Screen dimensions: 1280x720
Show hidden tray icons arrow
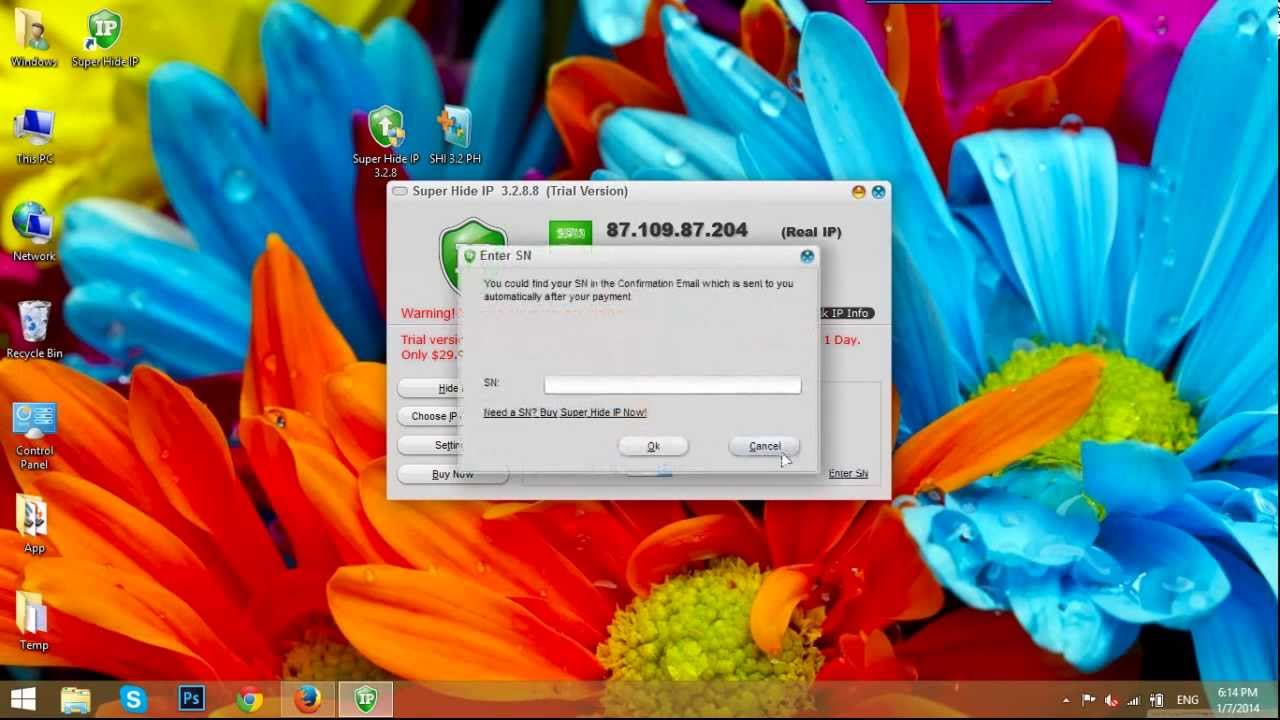point(1066,701)
